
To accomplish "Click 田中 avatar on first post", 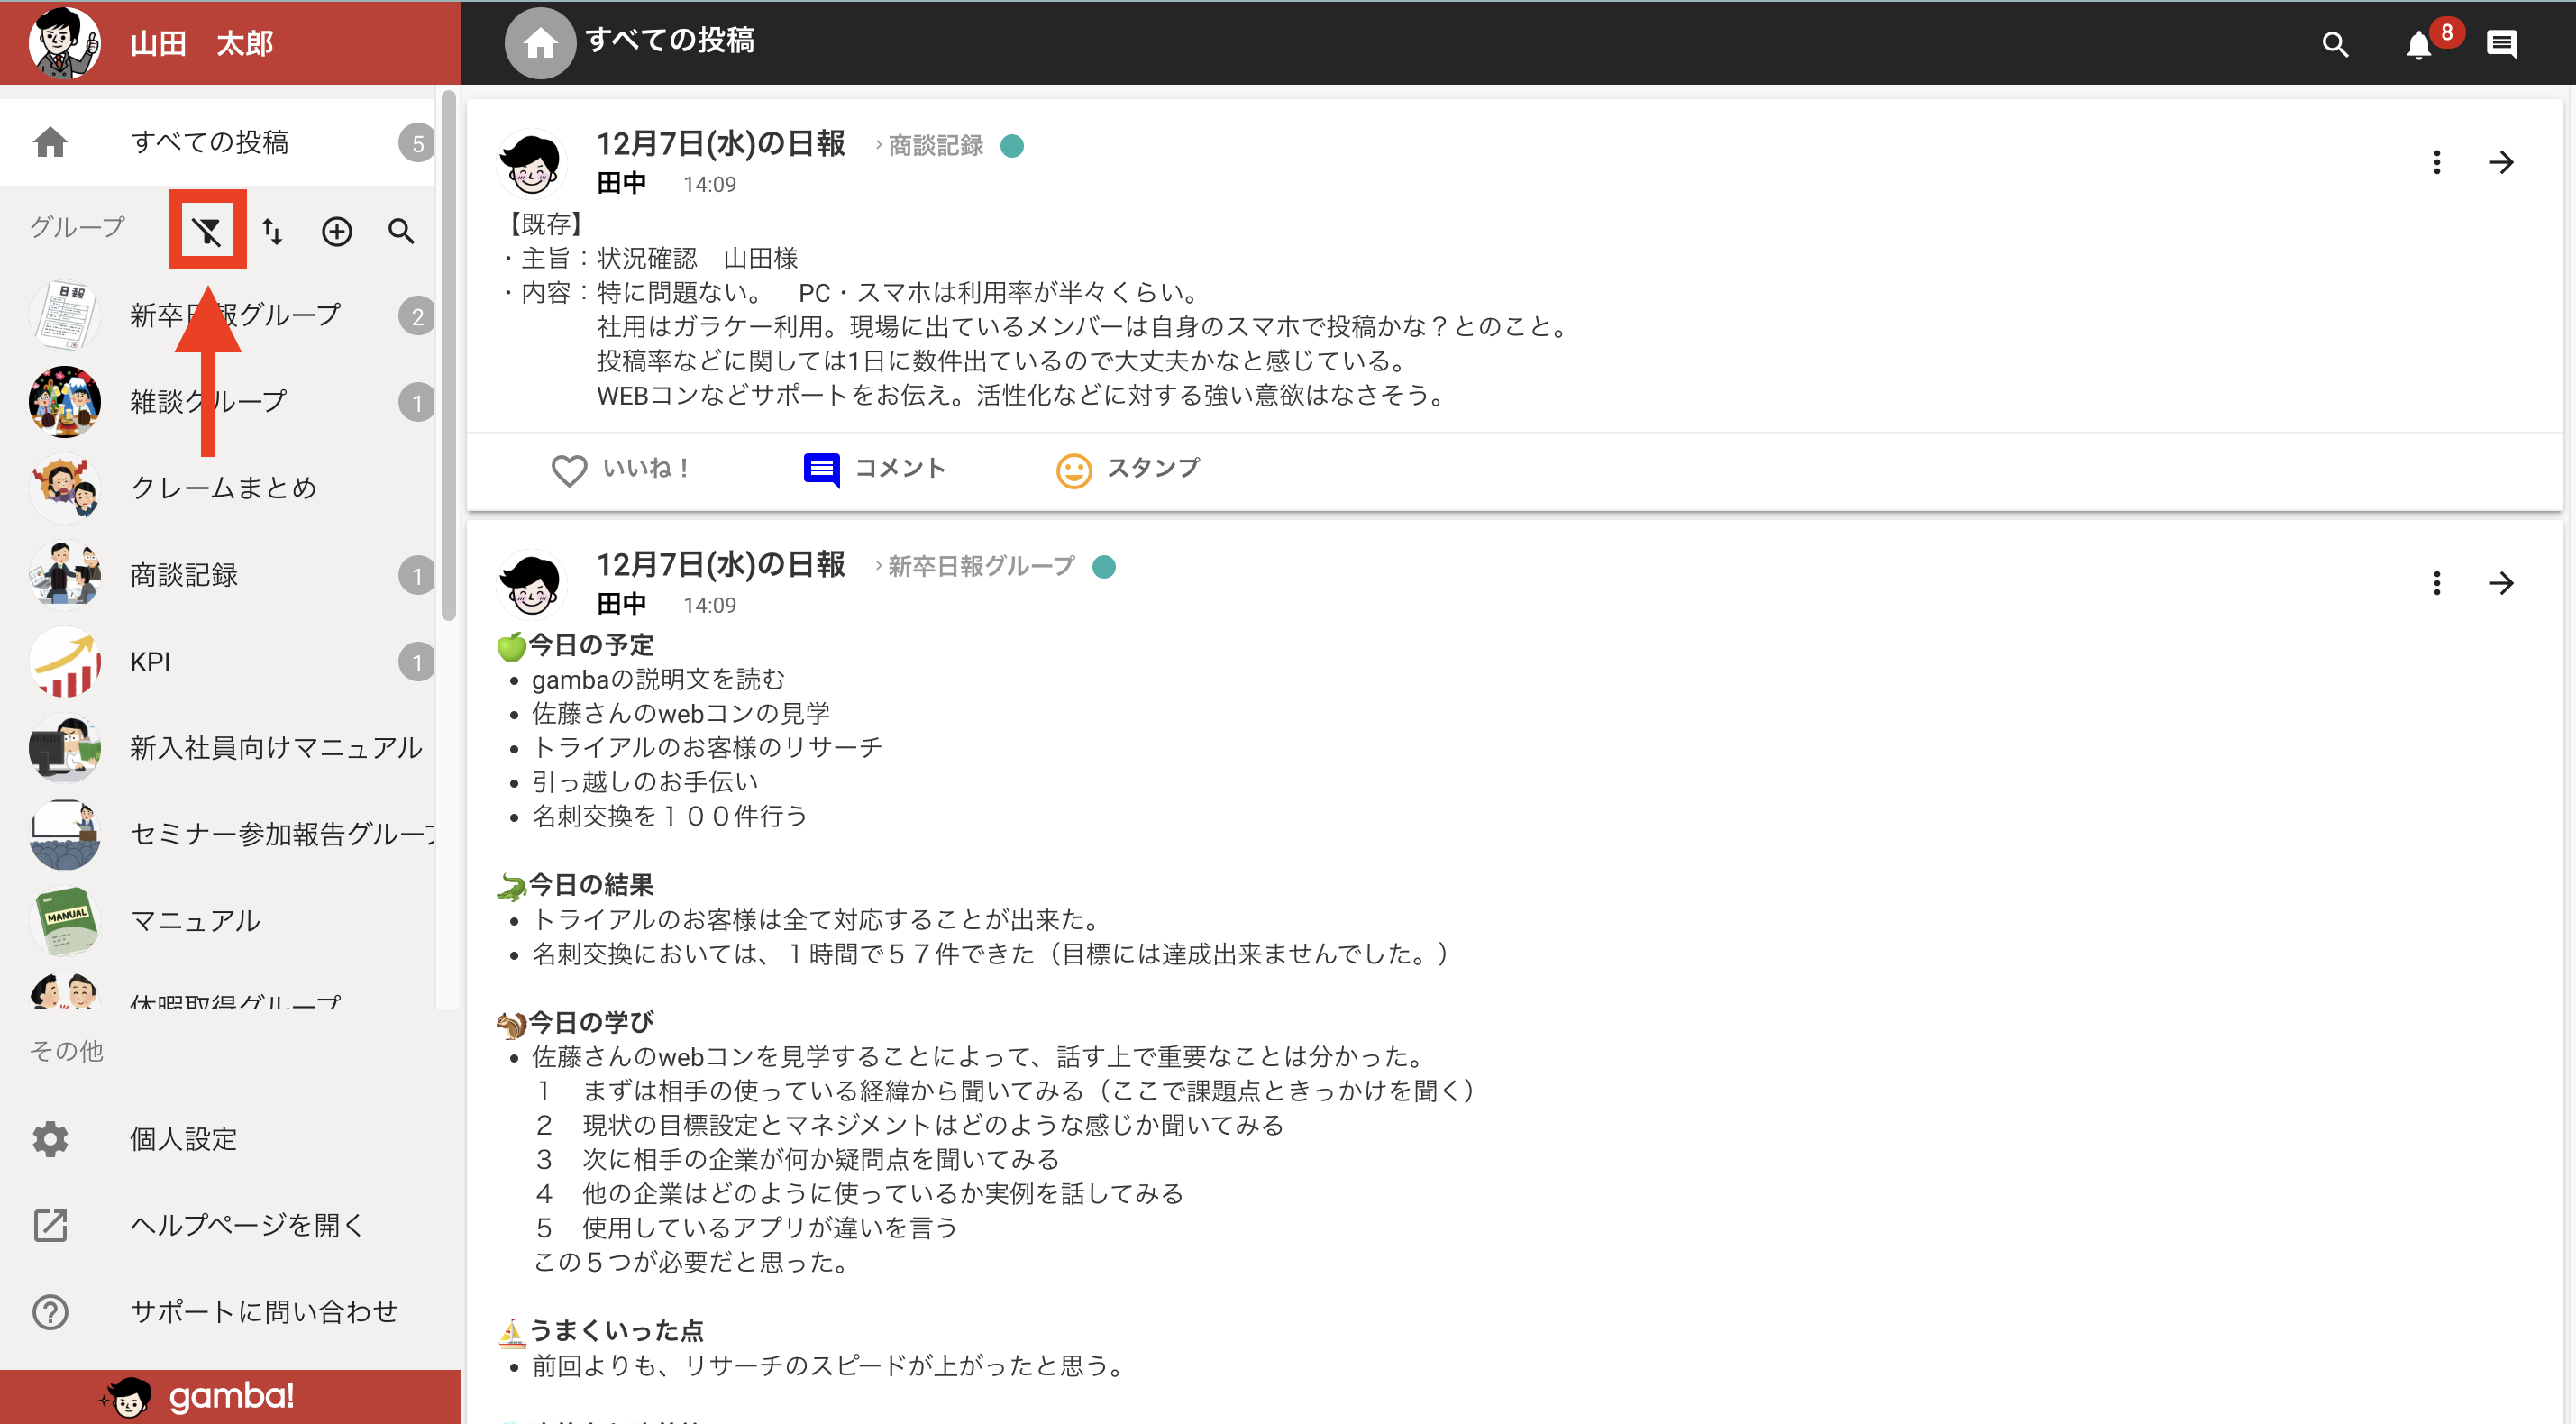I will click(532, 163).
